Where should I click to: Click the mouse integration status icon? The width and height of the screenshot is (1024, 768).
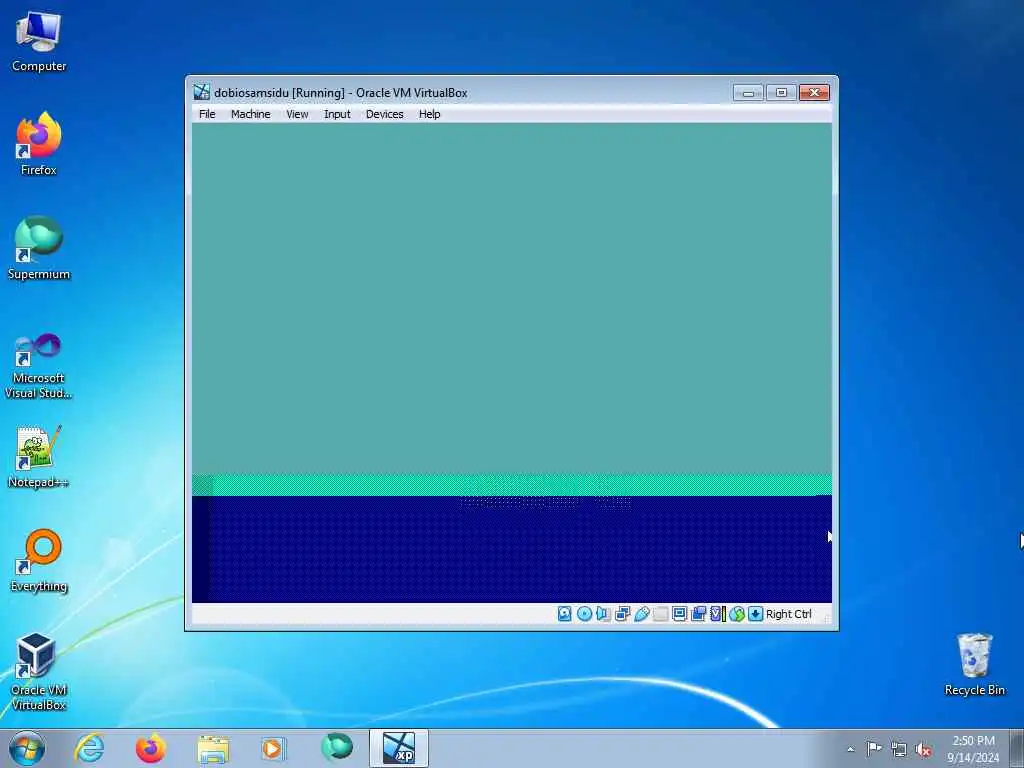tap(737, 614)
